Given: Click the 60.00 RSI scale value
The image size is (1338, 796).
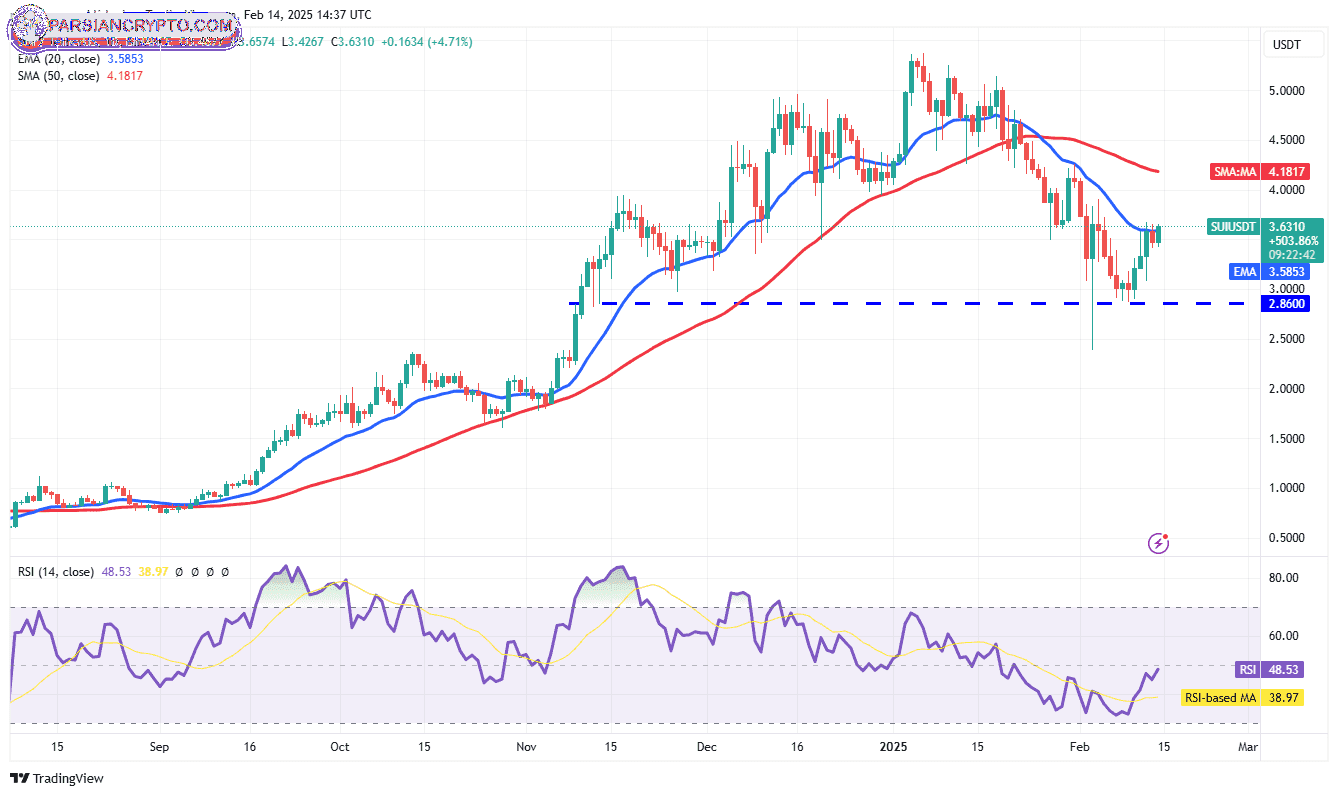Looking at the screenshot, I should coord(1285,636).
